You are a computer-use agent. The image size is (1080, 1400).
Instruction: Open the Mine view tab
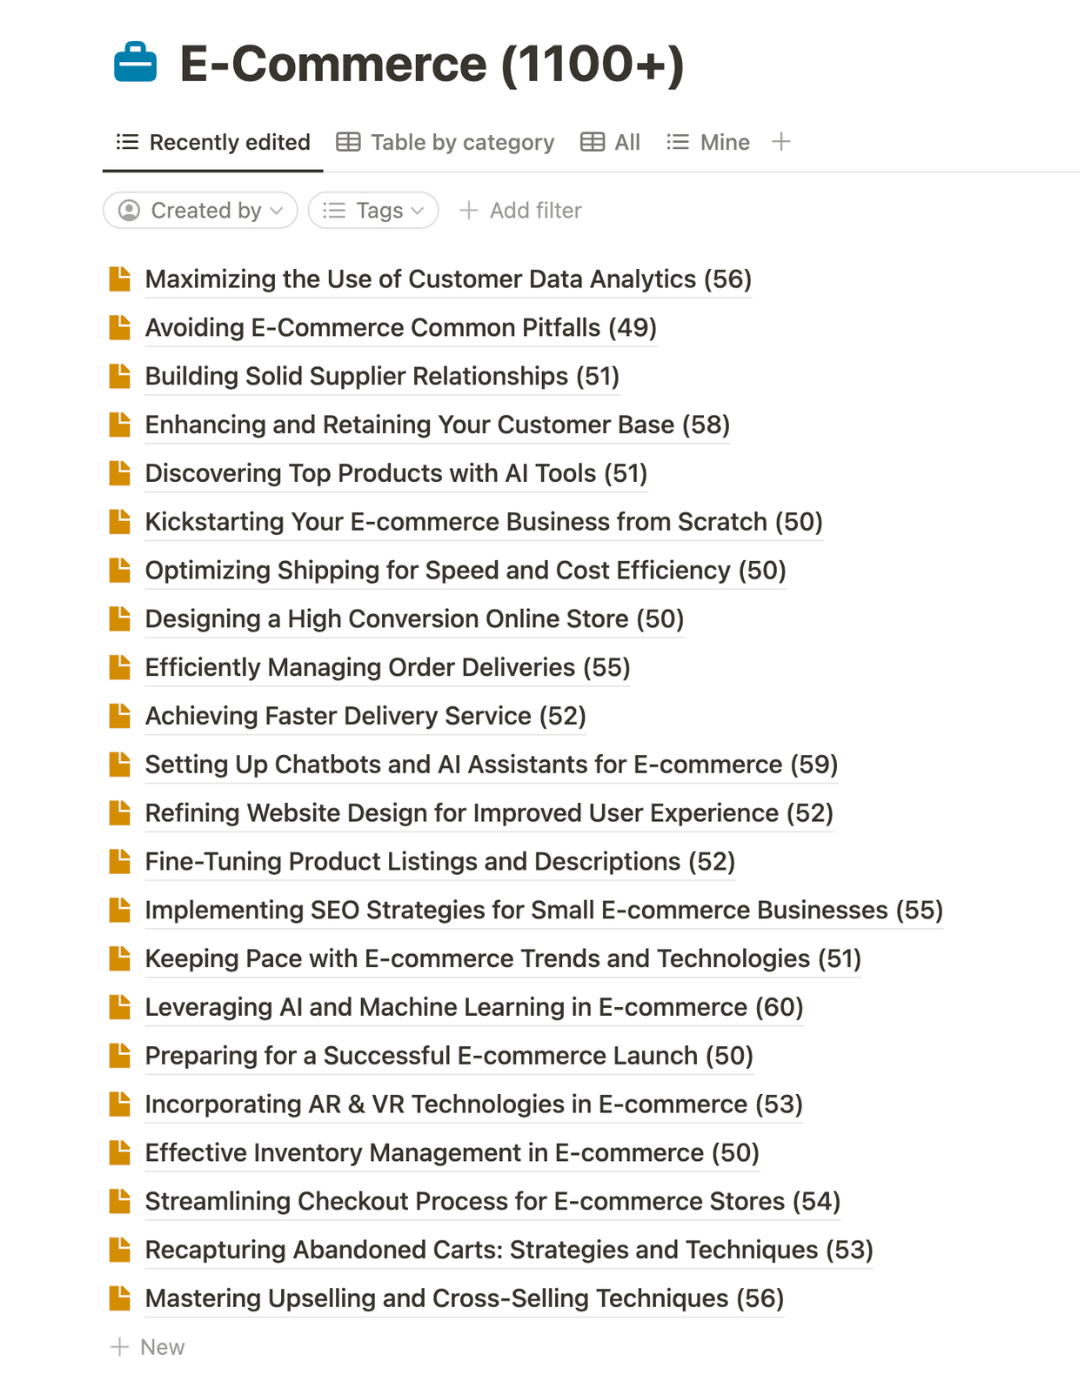click(x=709, y=142)
